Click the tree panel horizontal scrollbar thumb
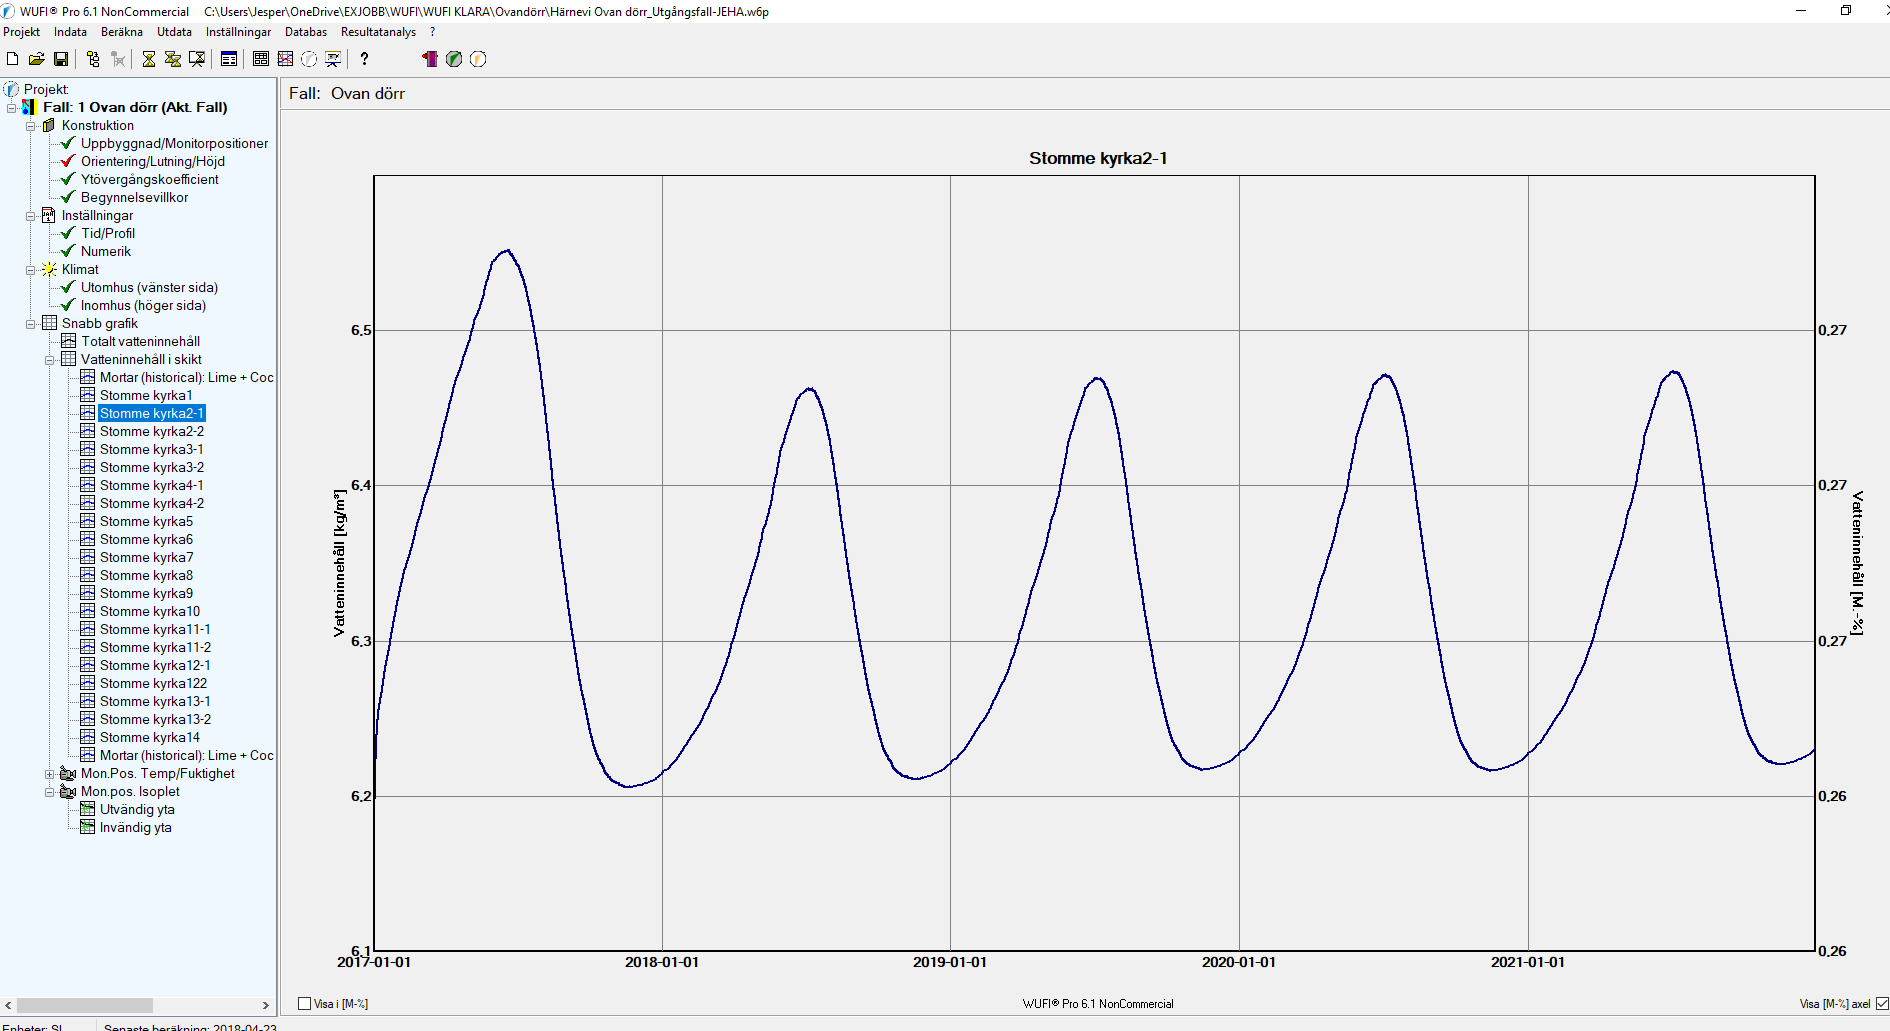This screenshot has width=1890, height=1031. (x=85, y=1005)
